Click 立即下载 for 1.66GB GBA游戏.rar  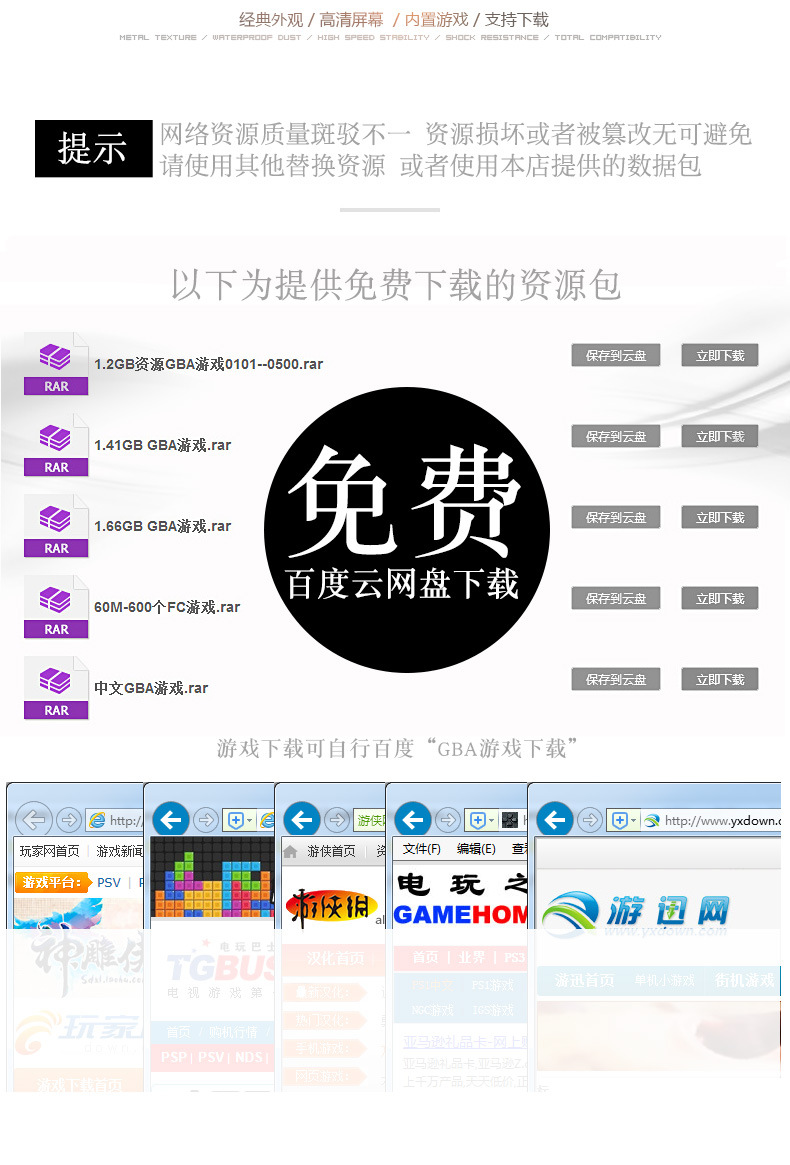click(x=720, y=517)
